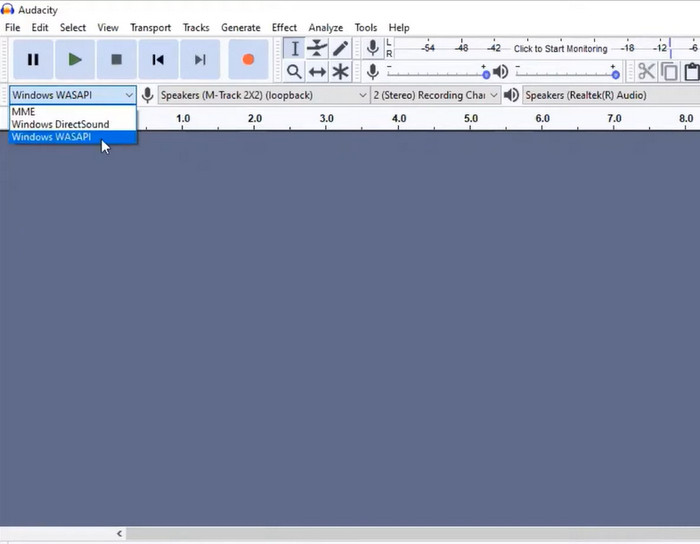Open the Generate menu
This screenshot has height=544, width=700.
coord(241,28)
